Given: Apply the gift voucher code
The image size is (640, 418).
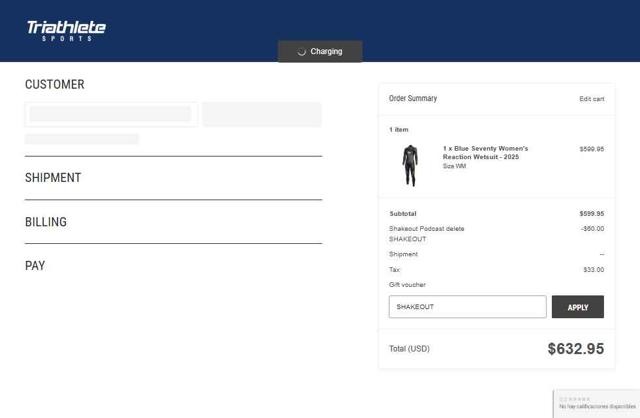Looking at the screenshot, I should [578, 307].
